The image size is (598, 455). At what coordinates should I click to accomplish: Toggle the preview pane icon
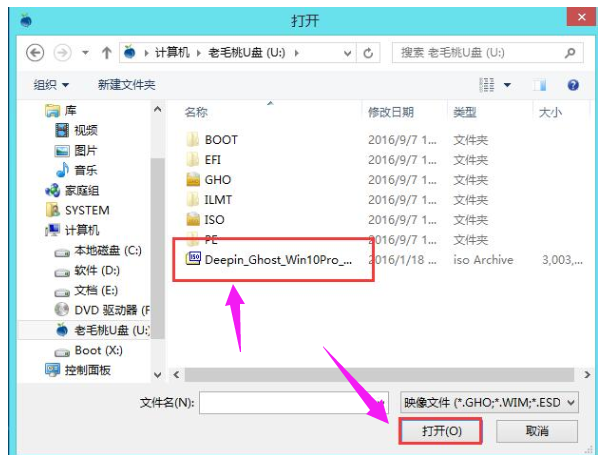(x=540, y=85)
